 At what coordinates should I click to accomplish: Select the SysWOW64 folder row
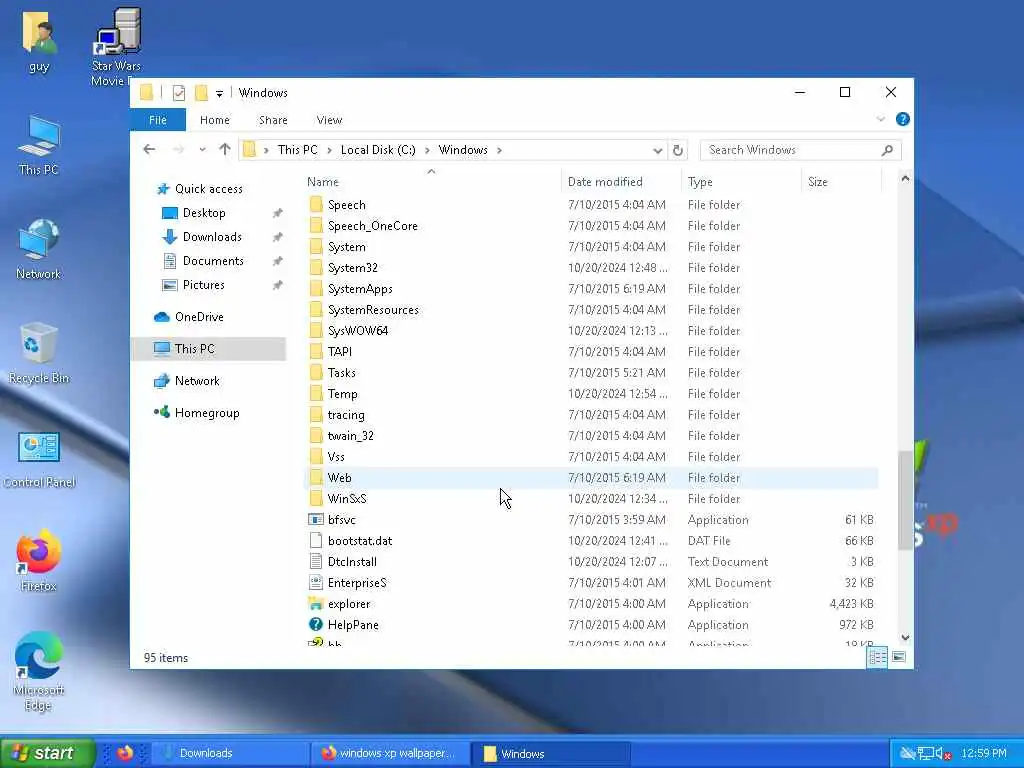click(x=592, y=330)
